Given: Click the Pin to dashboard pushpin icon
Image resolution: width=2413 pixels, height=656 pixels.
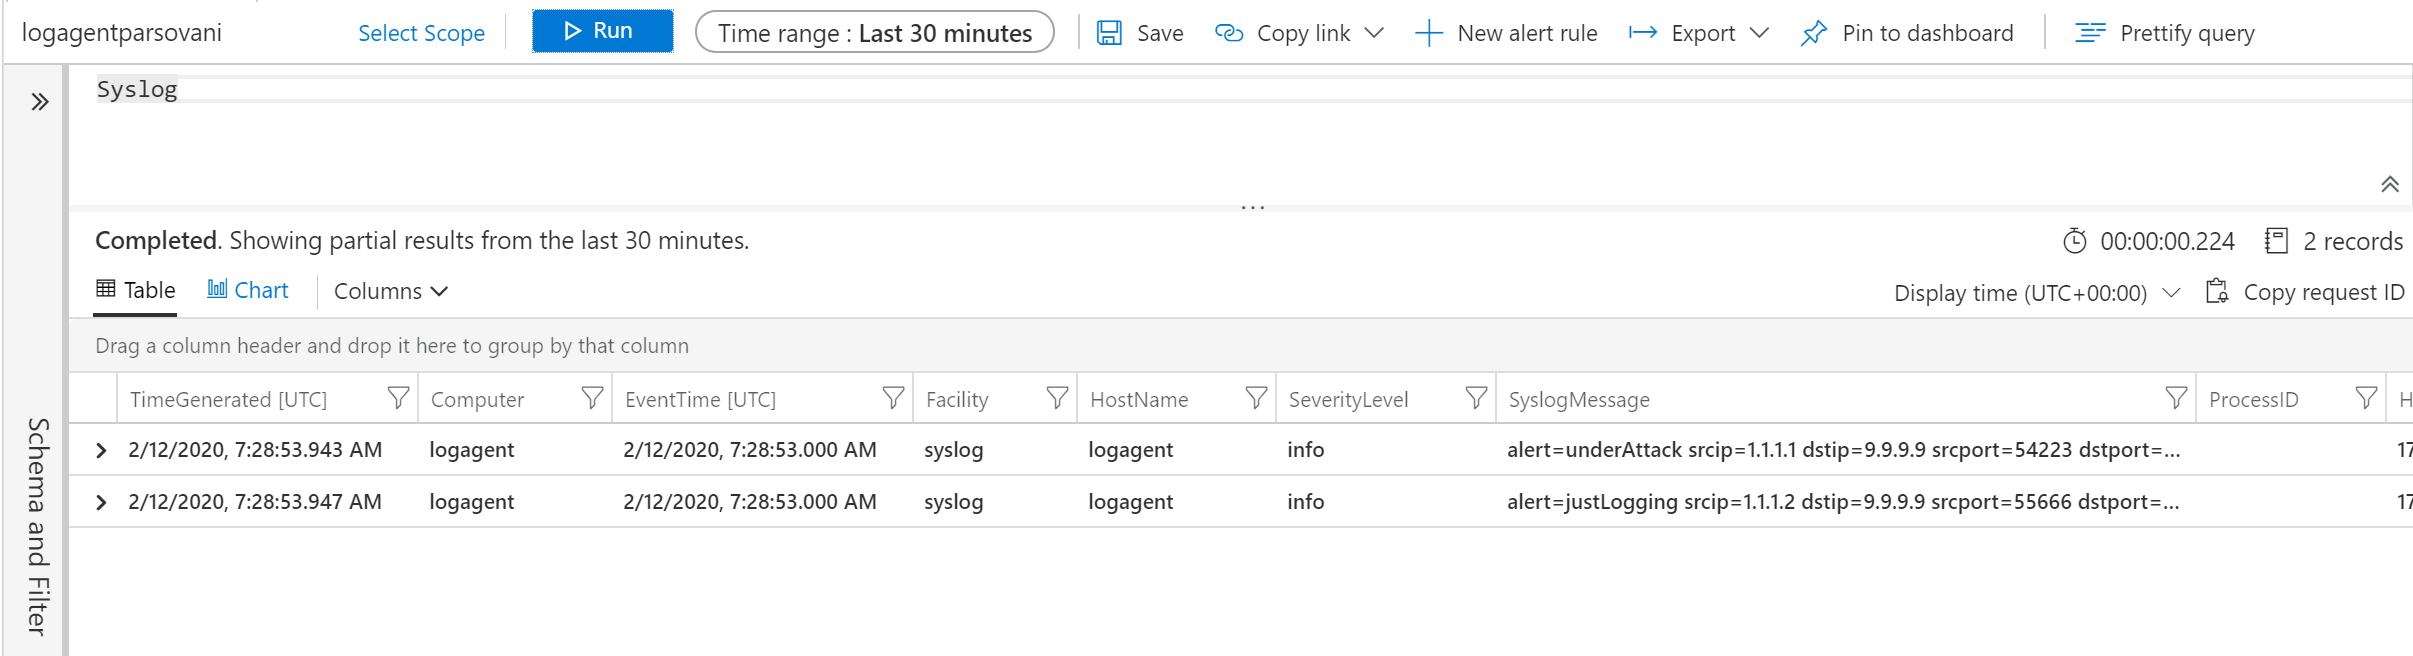Looking at the screenshot, I should [x=1813, y=33].
